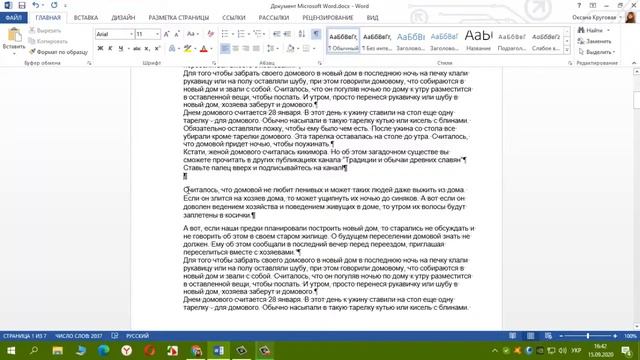640x360 pixels.
Task: Toggle subscript (x₂) formatting
Action: pyautogui.click(x=147, y=49)
